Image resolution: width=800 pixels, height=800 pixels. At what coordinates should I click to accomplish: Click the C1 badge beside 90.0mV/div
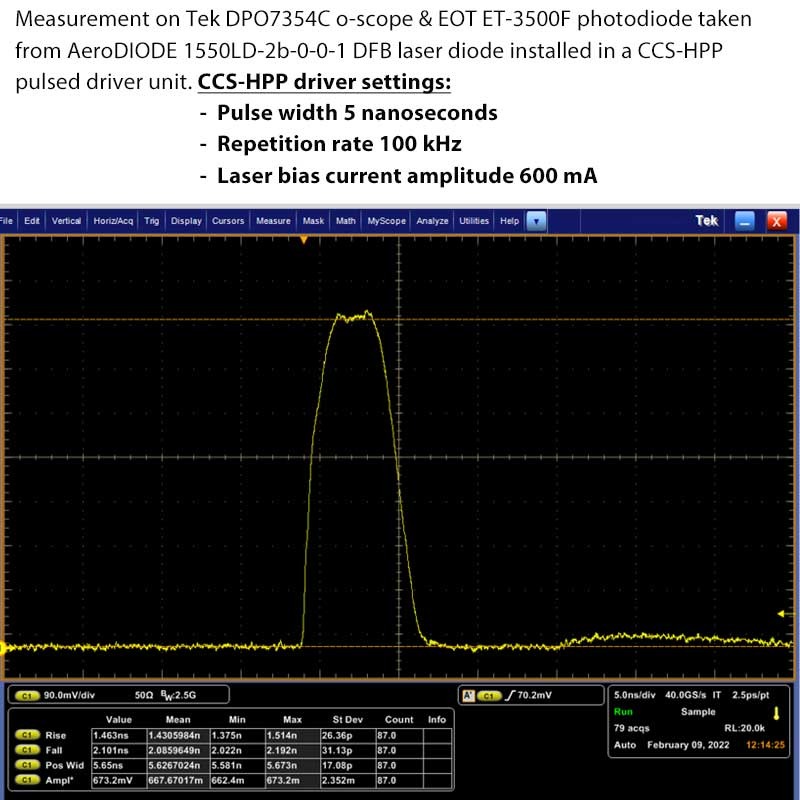coord(28,695)
